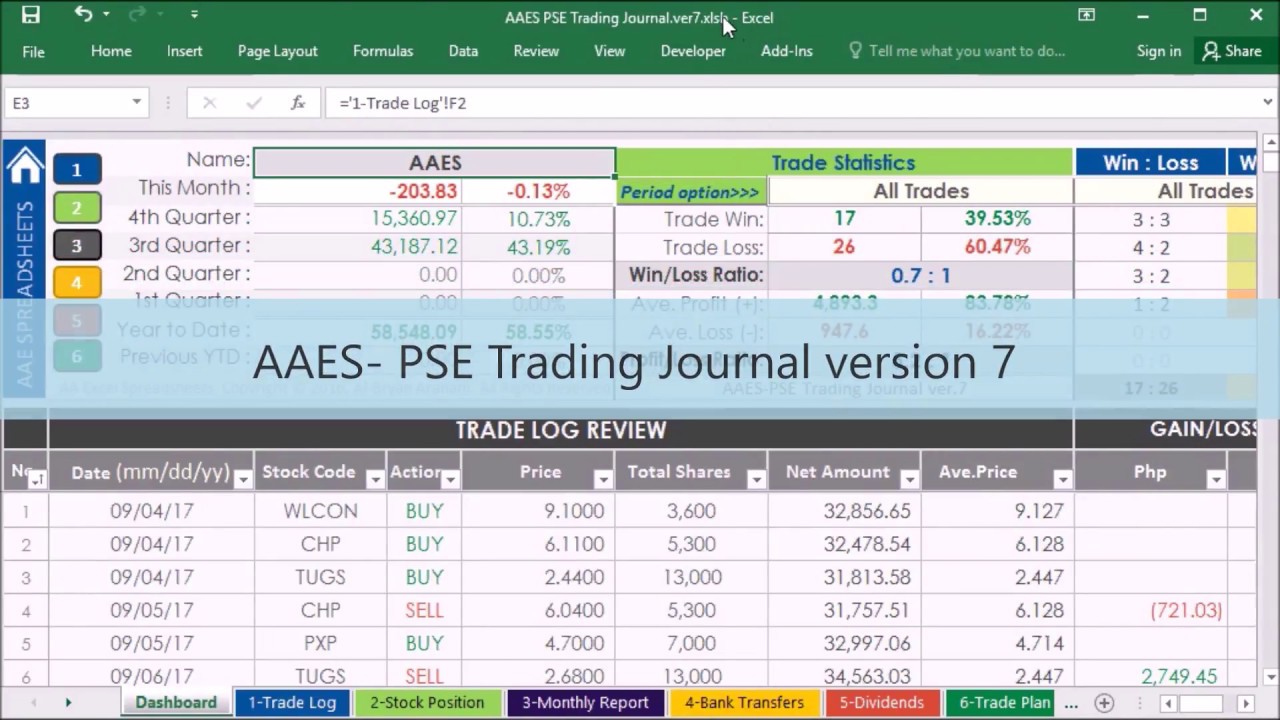
Task: Open the Ave.Price filter dropdown
Action: [1062, 480]
